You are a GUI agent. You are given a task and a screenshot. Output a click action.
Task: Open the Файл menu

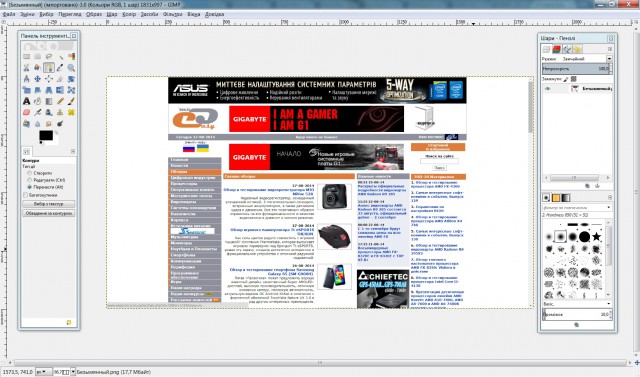(9, 14)
